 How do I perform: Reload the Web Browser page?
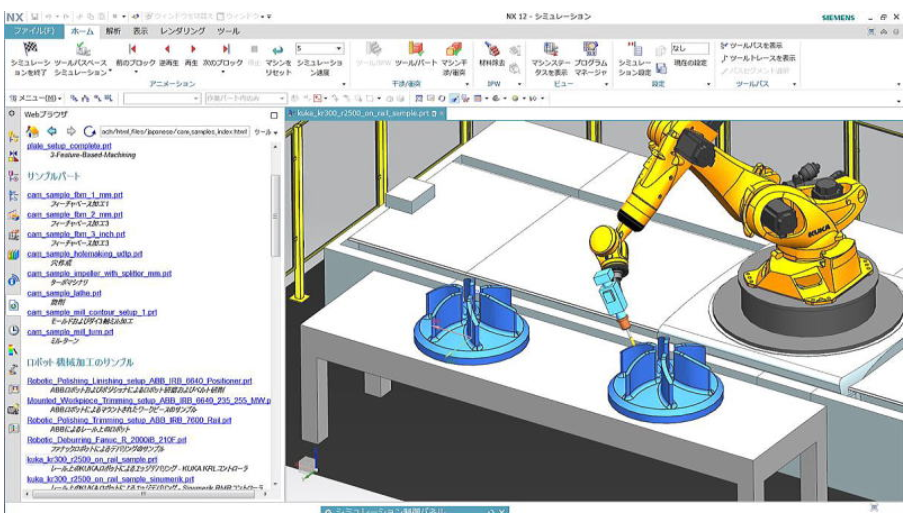click(x=89, y=132)
